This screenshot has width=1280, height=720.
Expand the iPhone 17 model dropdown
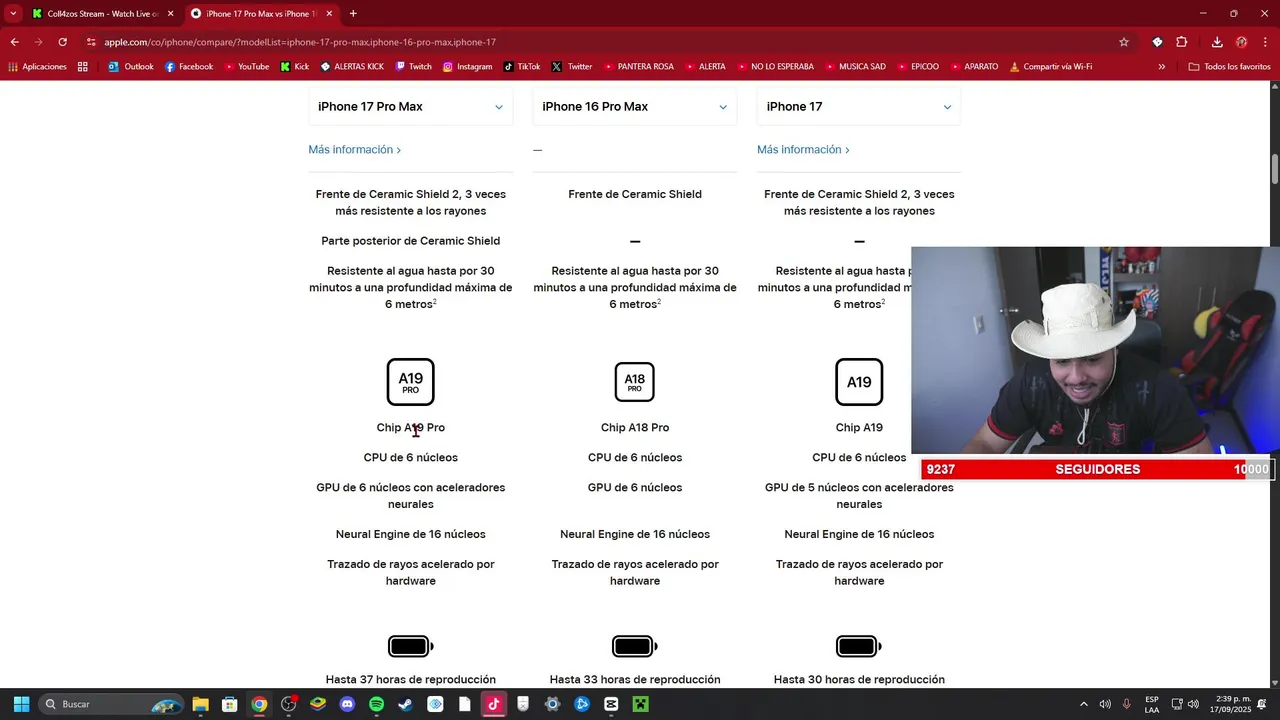[859, 107]
